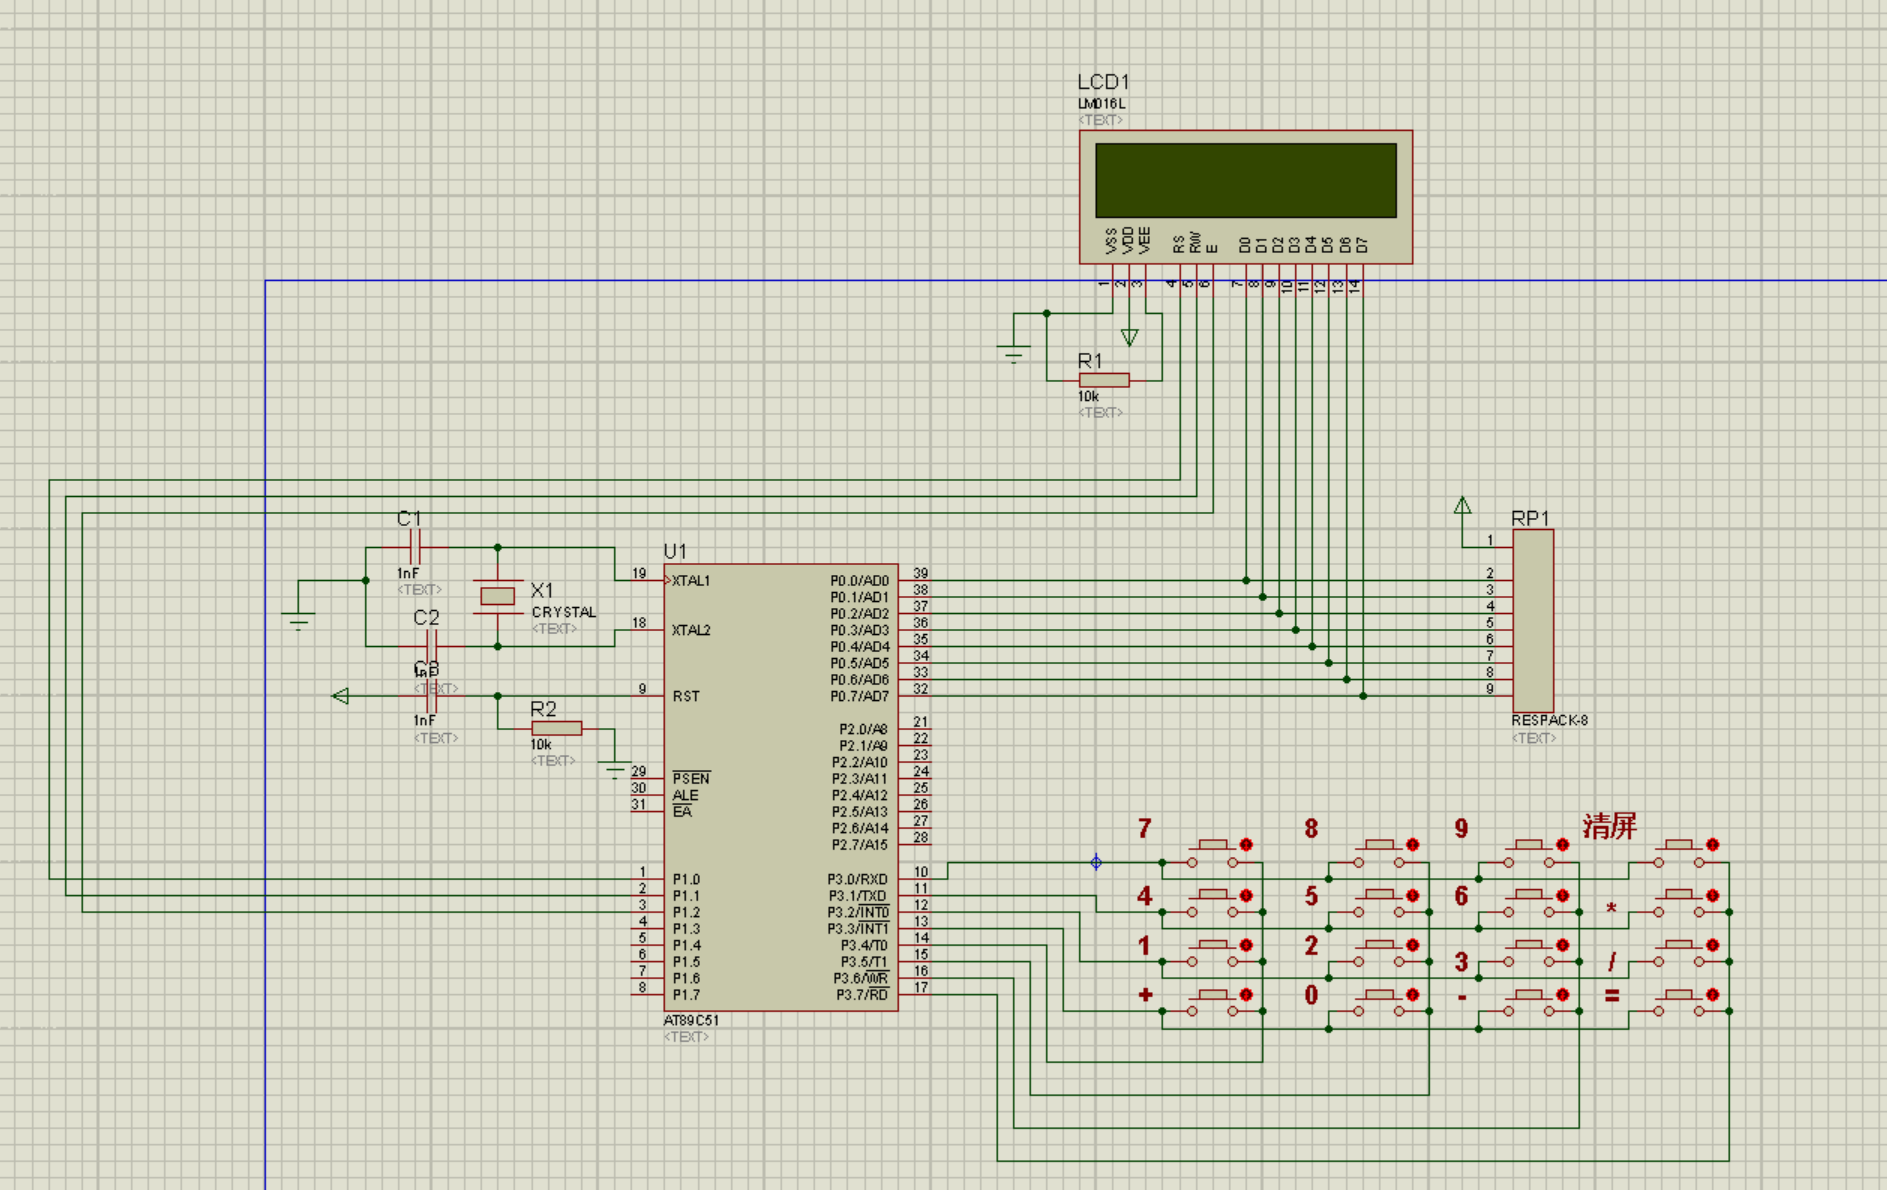The height and width of the screenshot is (1190, 1887).
Task: Toggle the red latch dot on the * key
Action: coord(1713,895)
